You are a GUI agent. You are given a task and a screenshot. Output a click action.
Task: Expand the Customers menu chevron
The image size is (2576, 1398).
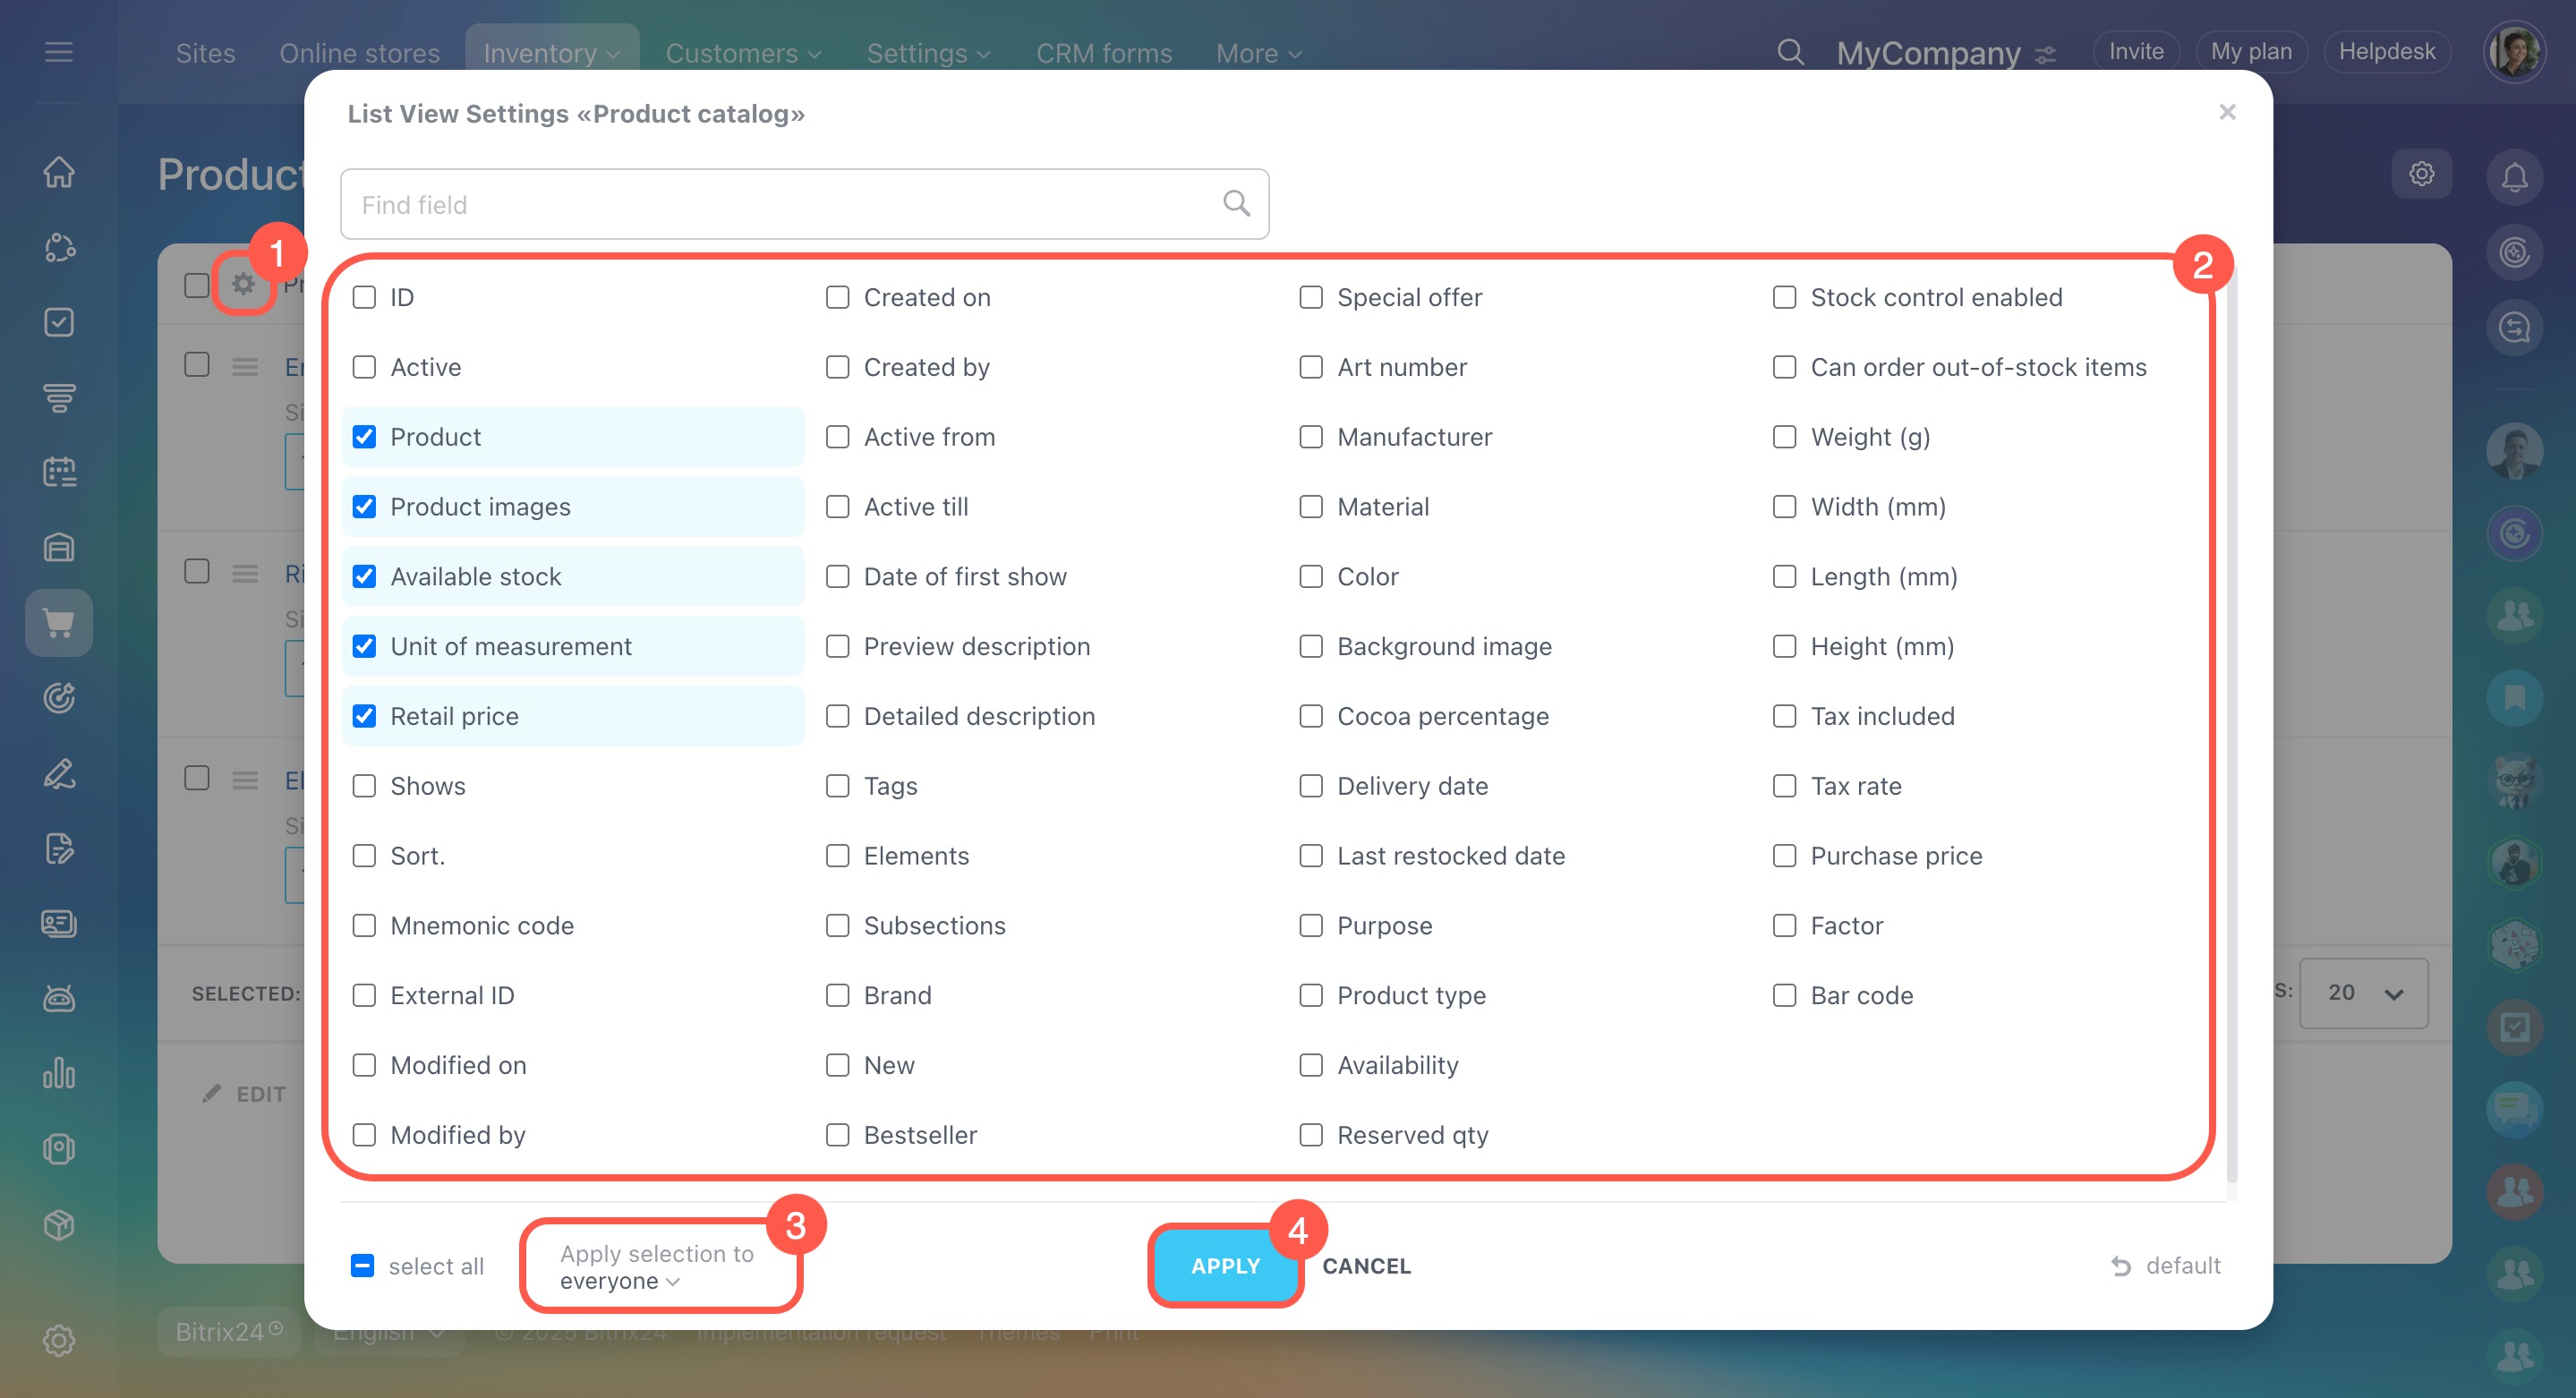[814, 54]
